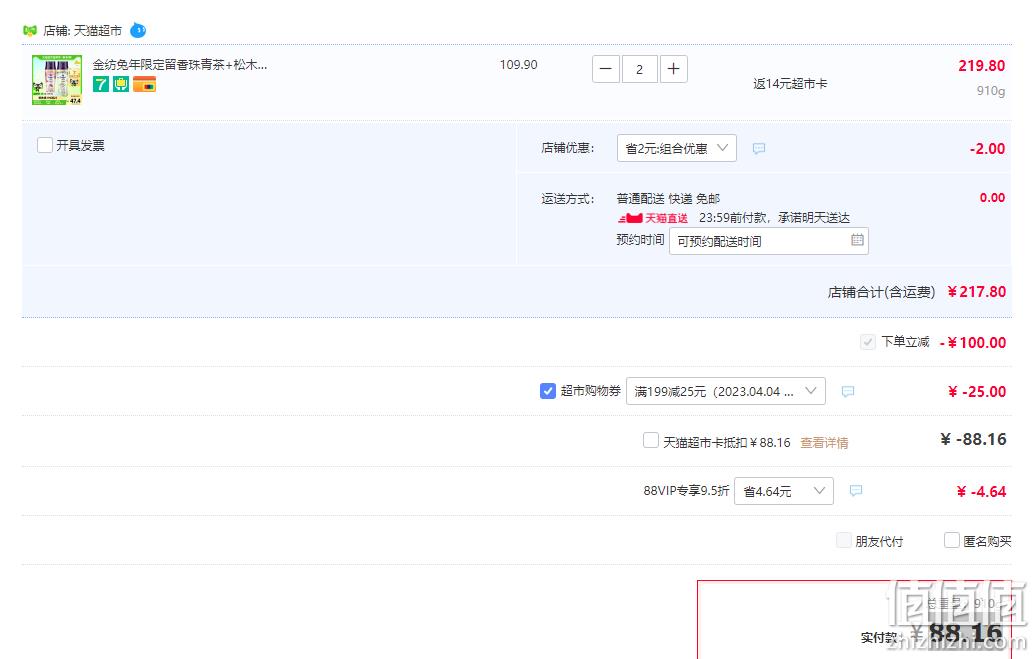Click the 可预约配送时间 scheduling field
Viewport: 1036px width, 659px height.
click(768, 241)
